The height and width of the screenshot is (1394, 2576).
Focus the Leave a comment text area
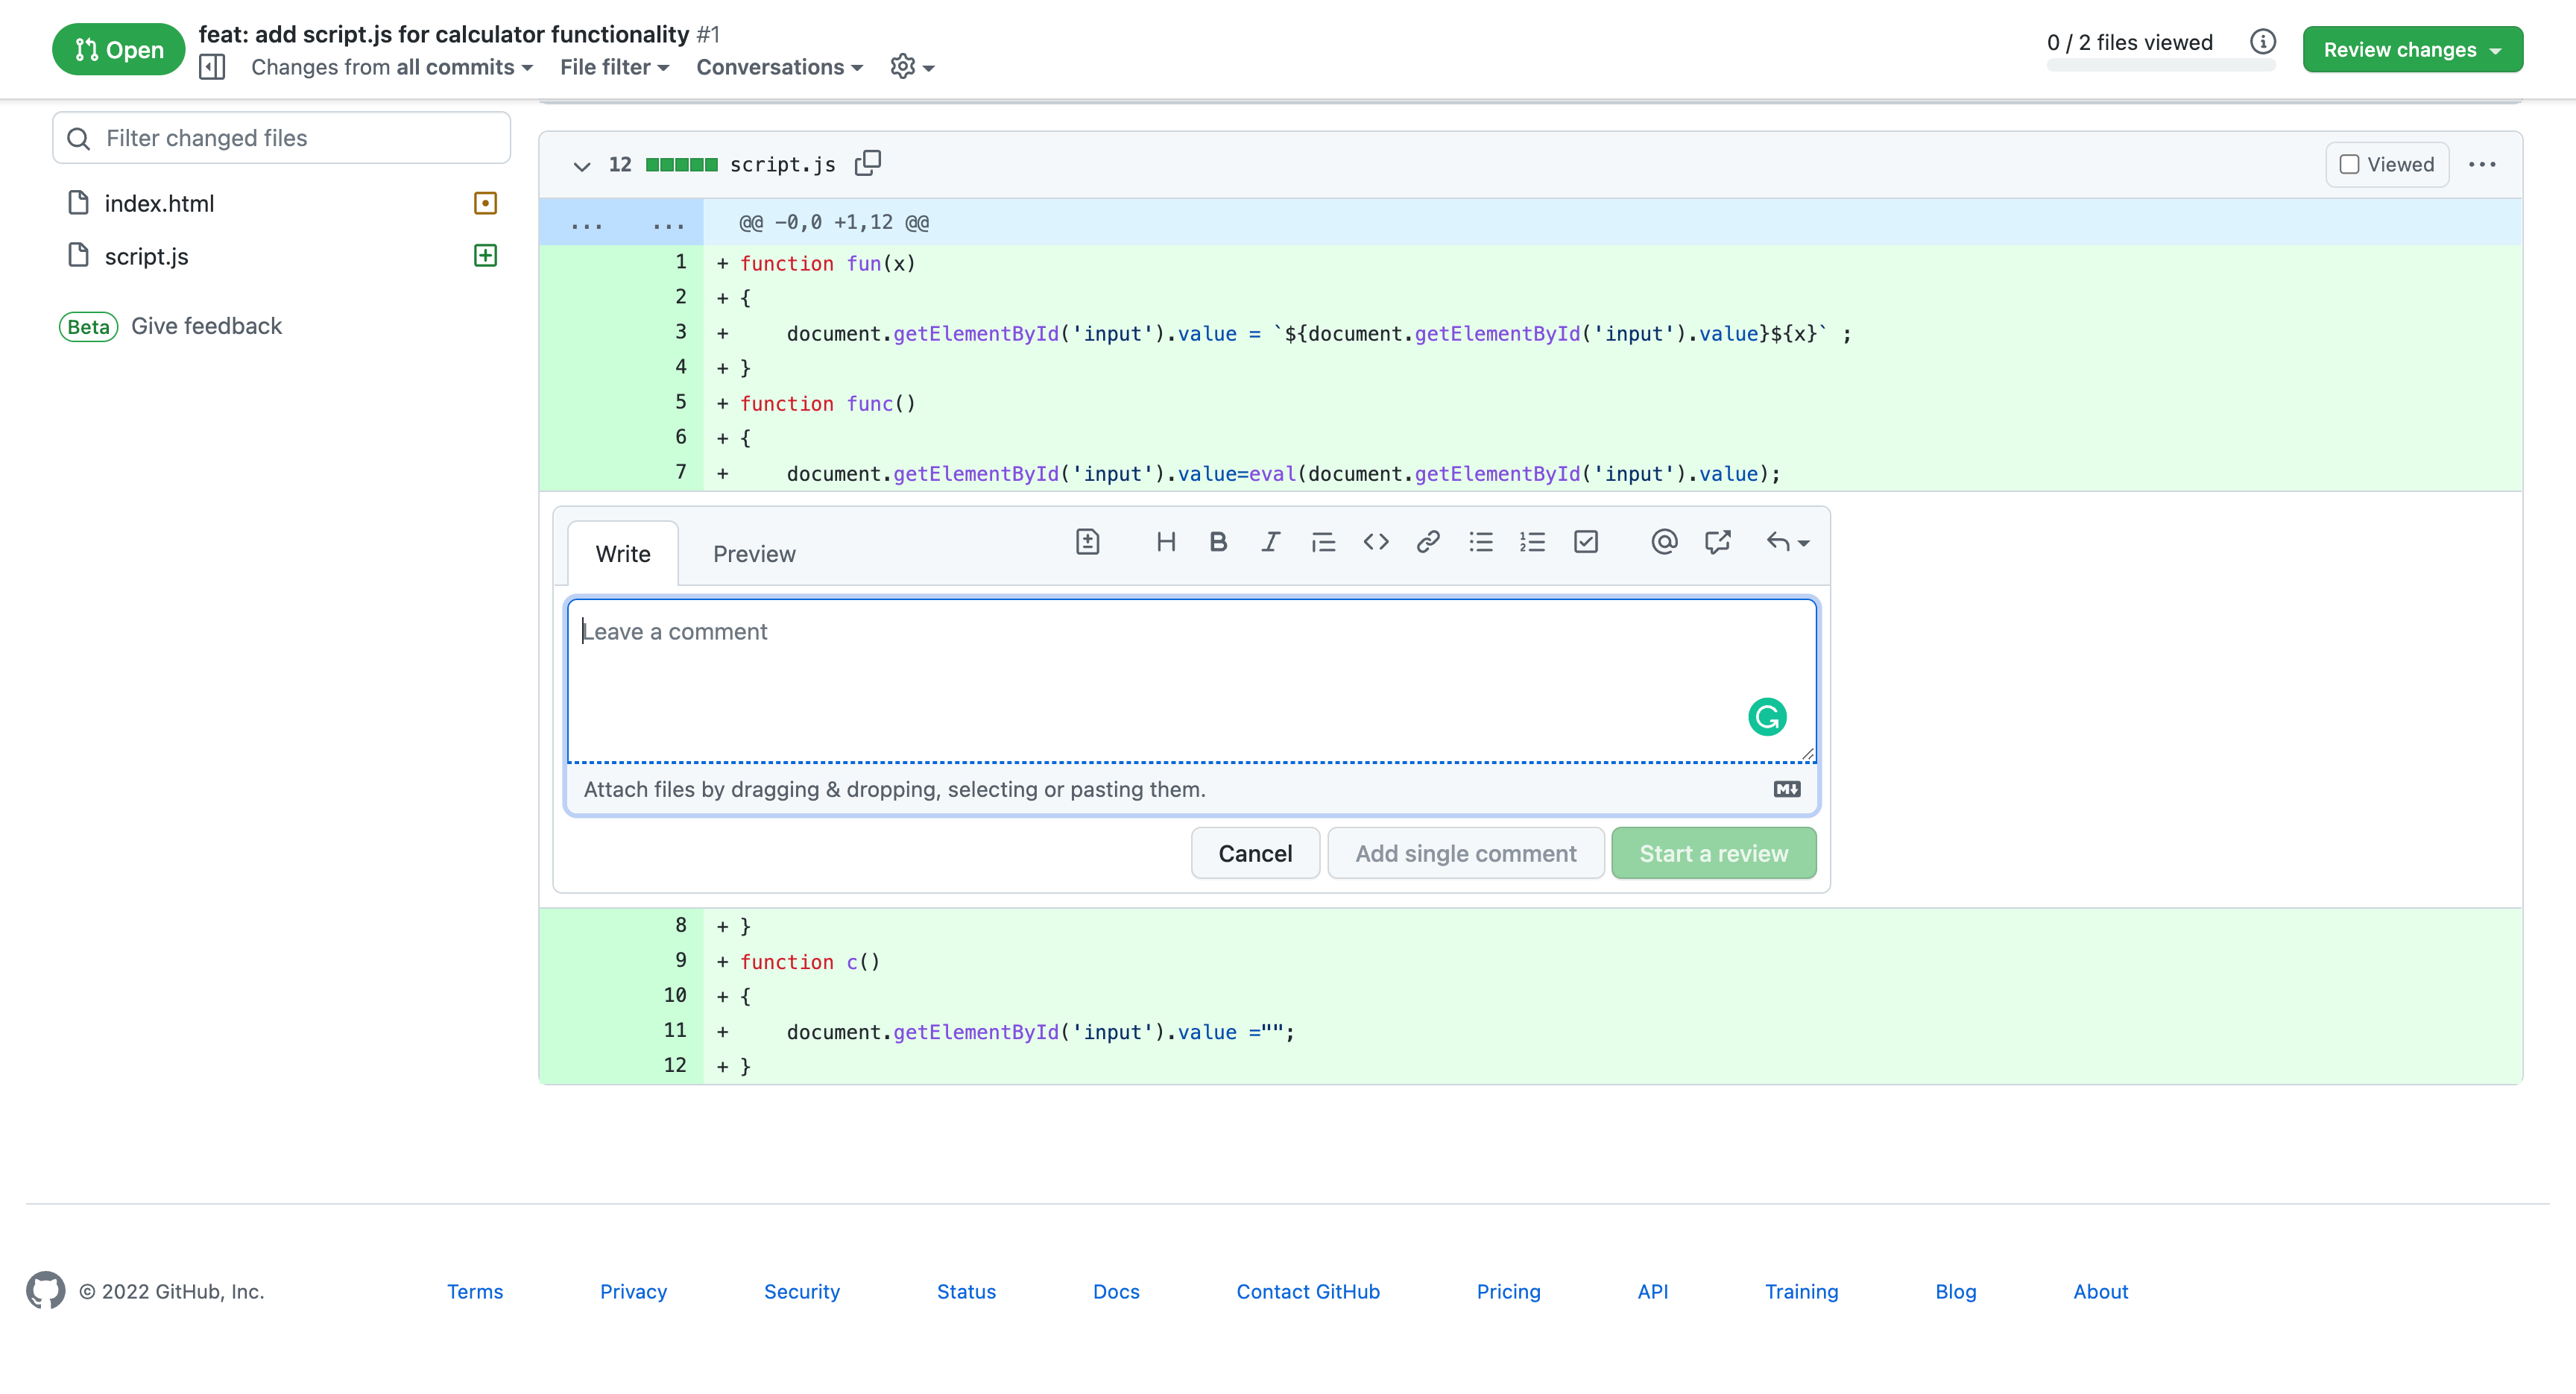[x=1191, y=681]
